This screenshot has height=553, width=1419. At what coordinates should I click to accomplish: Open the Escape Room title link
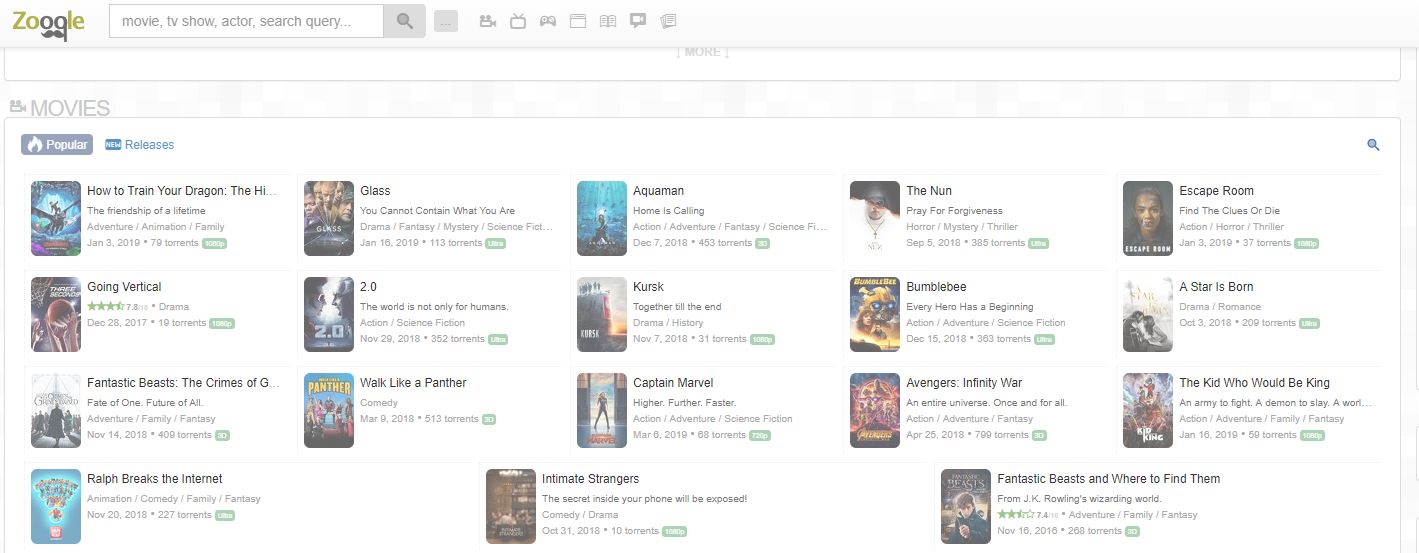tap(1216, 191)
